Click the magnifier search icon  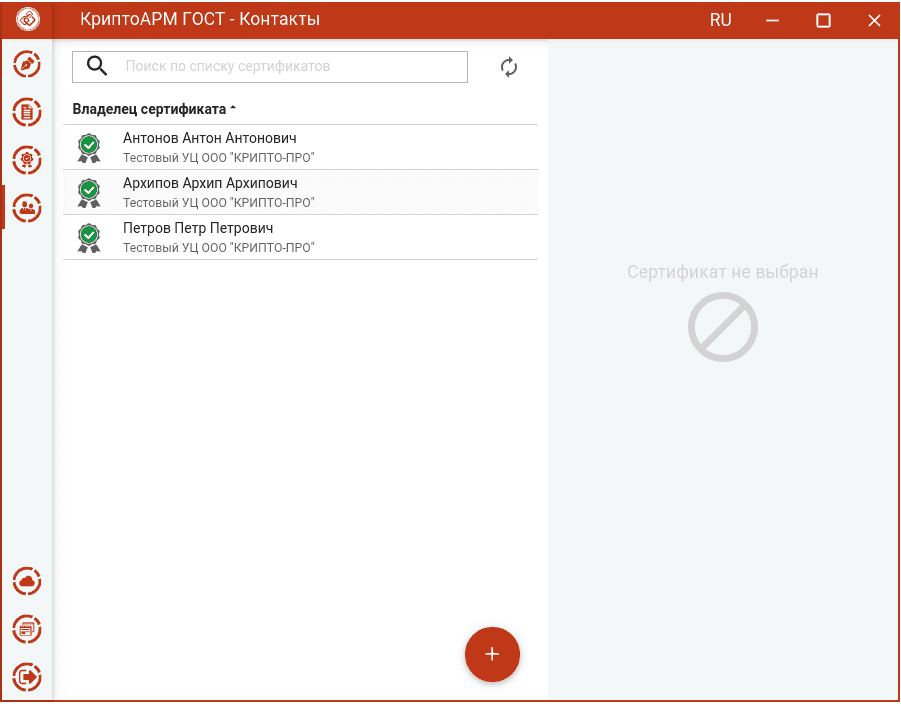point(97,66)
